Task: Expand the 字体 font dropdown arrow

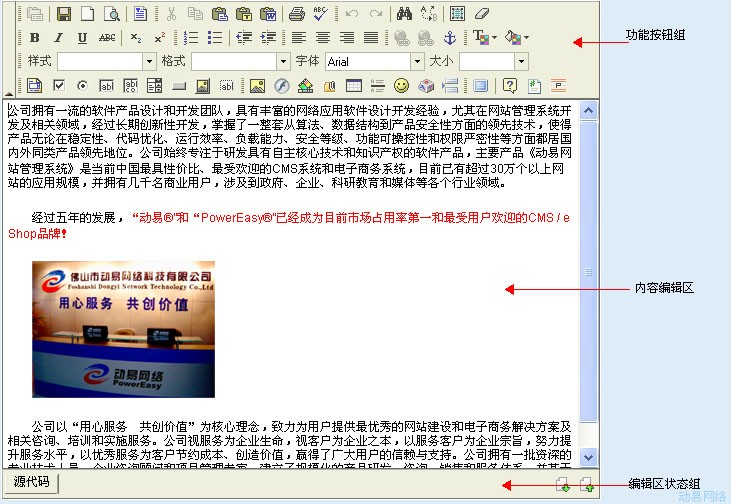Action: [x=417, y=61]
